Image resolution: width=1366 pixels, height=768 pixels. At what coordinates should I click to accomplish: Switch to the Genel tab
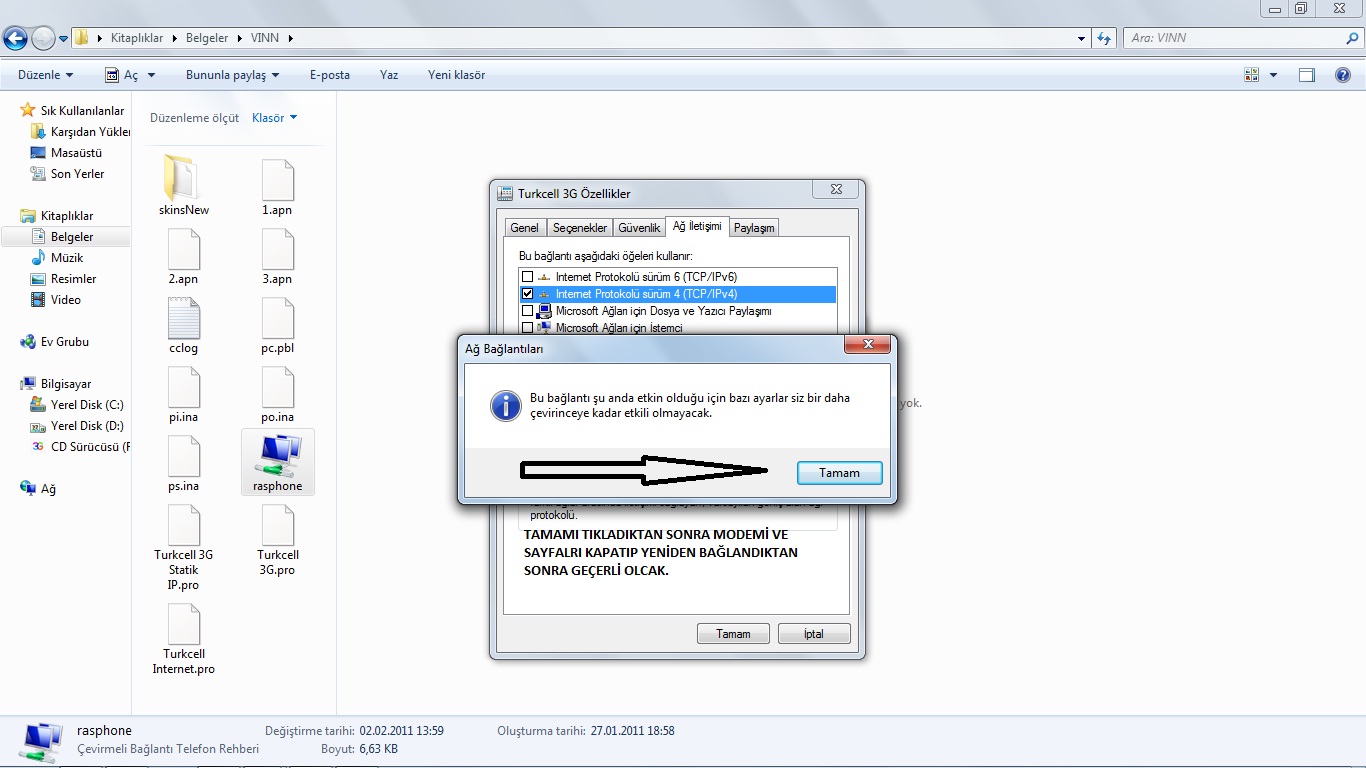coord(525,228)
